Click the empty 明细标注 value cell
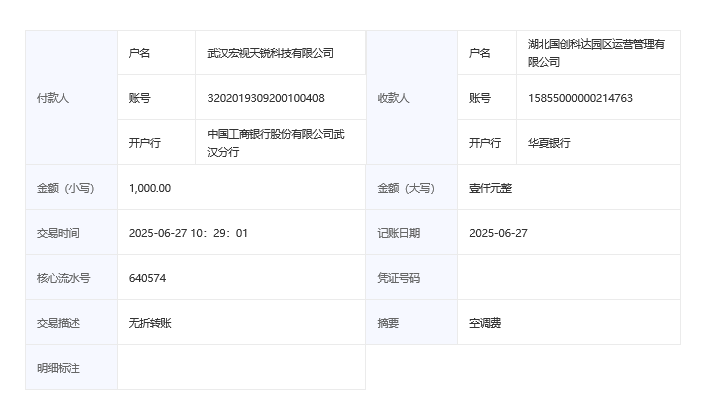The height and width of the screenshot is (408, 708). coord(240,368)
